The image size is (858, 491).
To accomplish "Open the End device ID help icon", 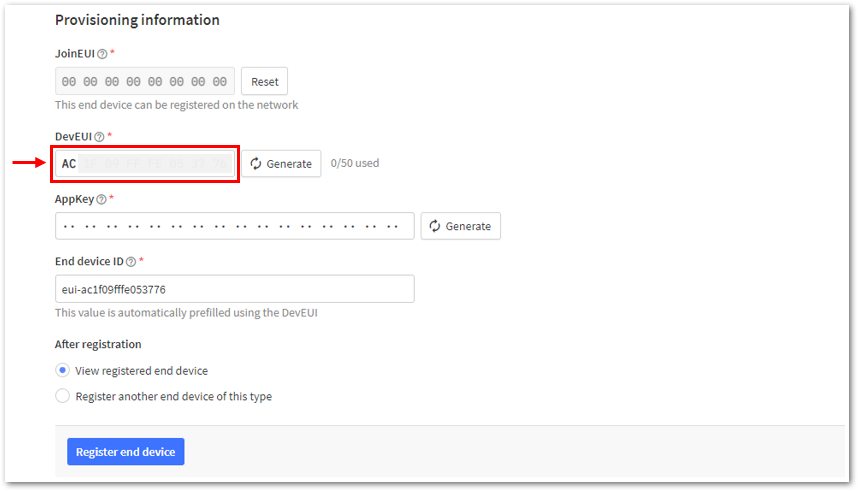I will [x=131, y=262].
